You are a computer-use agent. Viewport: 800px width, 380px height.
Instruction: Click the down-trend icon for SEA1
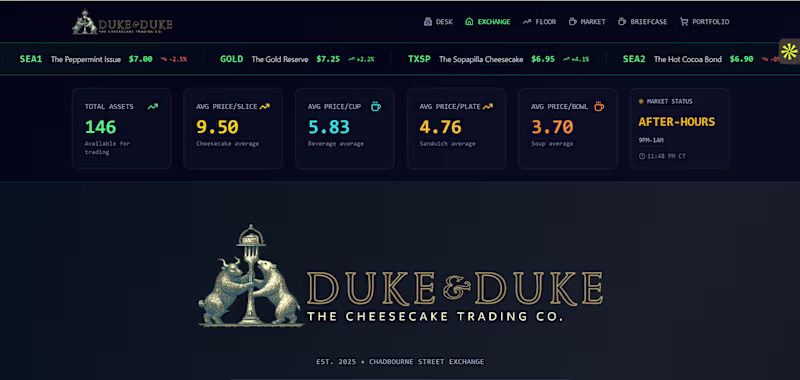tap(164, 59)
